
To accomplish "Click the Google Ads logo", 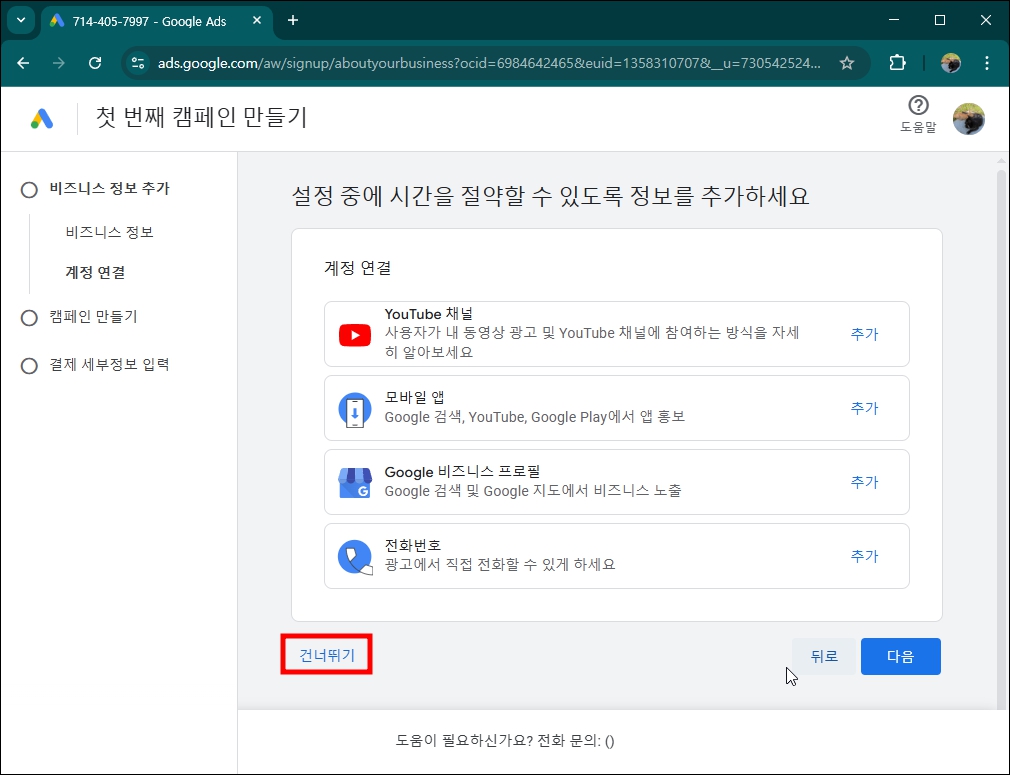I will pos(40,118).
